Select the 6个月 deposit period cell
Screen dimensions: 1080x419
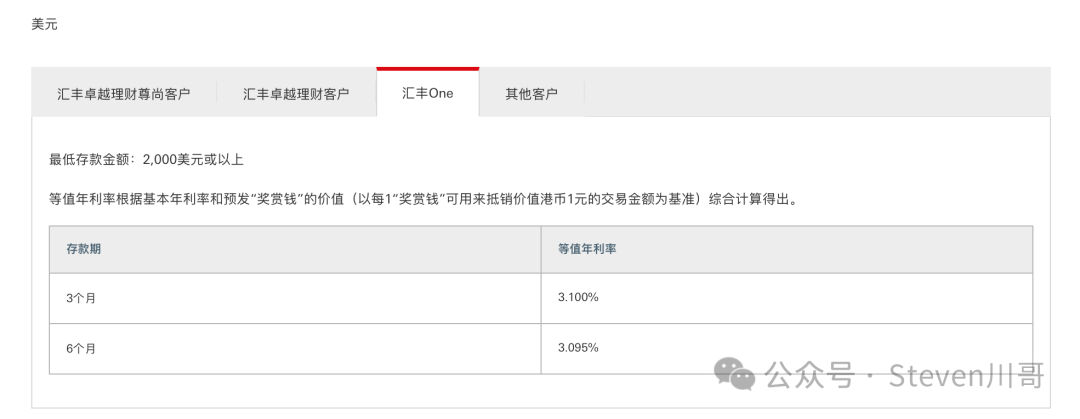point(295,349)
